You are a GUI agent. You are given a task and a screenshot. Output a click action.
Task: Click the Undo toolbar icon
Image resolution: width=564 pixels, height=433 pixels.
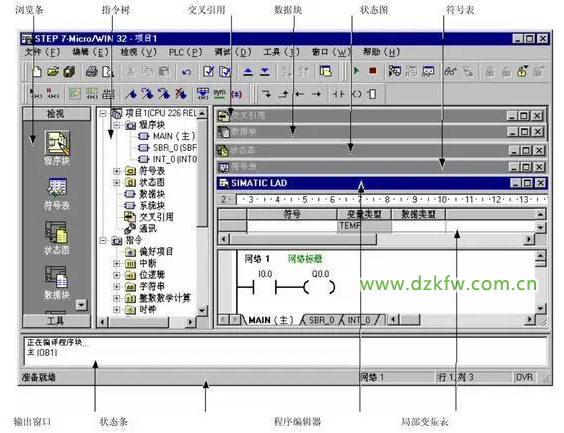[186, 72]
